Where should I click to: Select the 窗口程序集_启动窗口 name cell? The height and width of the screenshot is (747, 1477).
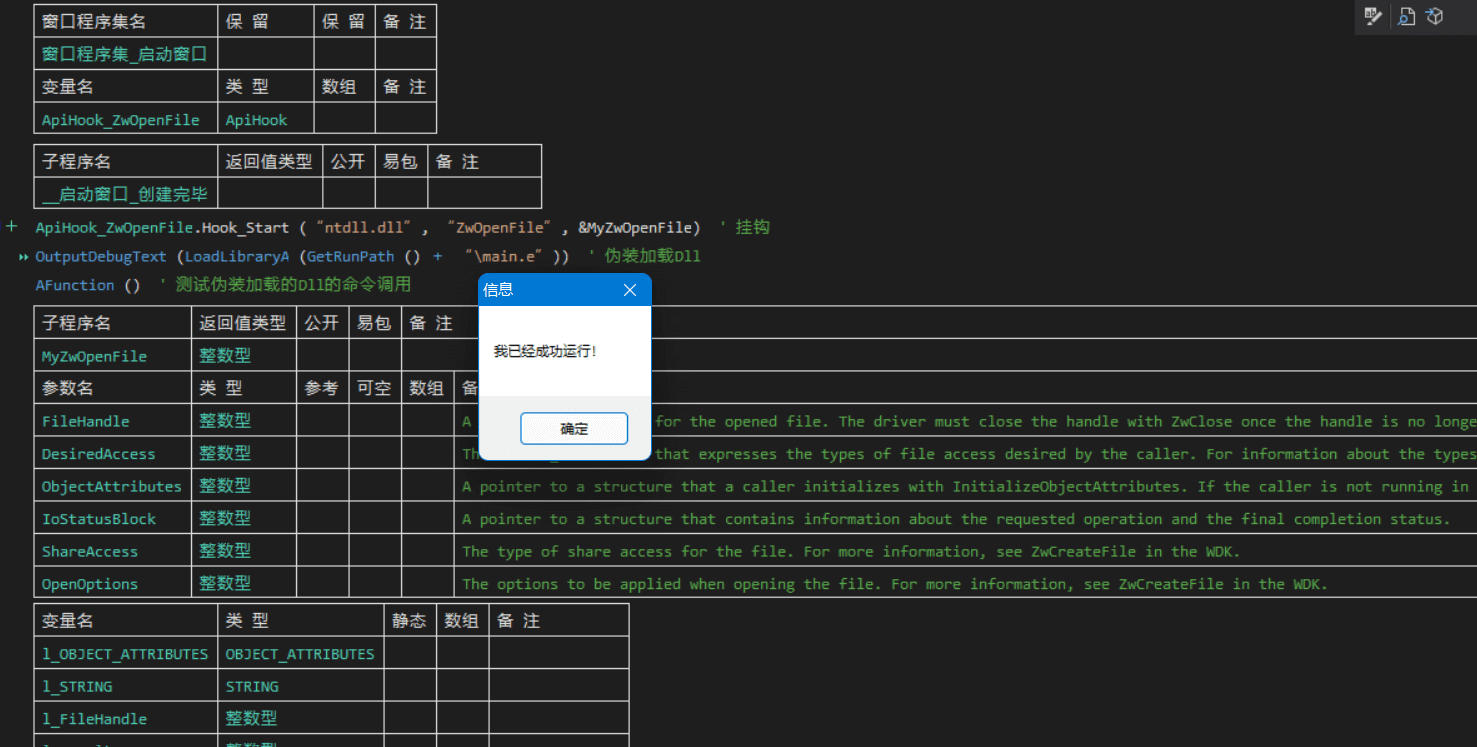125,54
